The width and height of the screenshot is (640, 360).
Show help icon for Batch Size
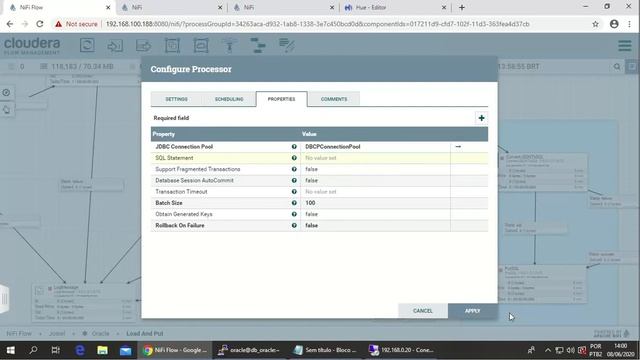294,203
